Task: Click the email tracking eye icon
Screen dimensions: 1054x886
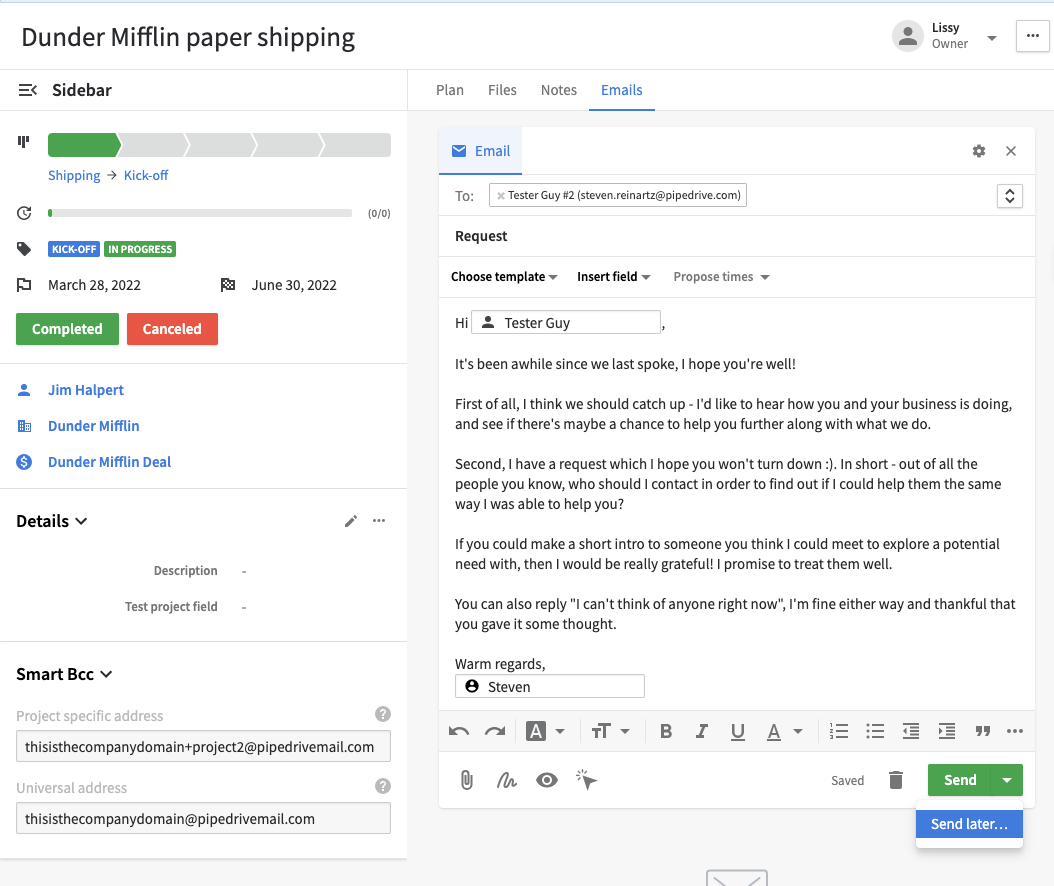Action: click(546, 780)
